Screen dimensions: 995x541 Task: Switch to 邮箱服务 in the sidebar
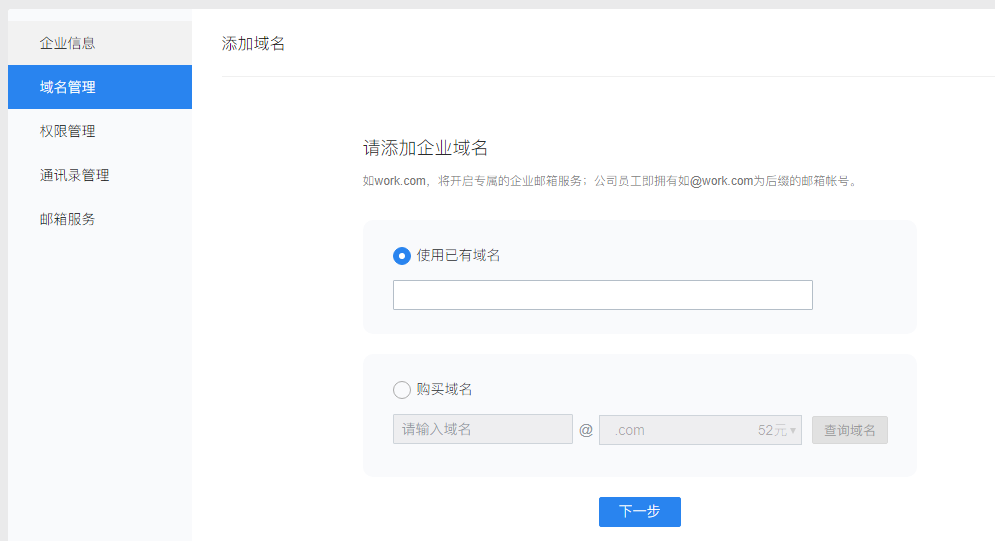pos(68,219)
